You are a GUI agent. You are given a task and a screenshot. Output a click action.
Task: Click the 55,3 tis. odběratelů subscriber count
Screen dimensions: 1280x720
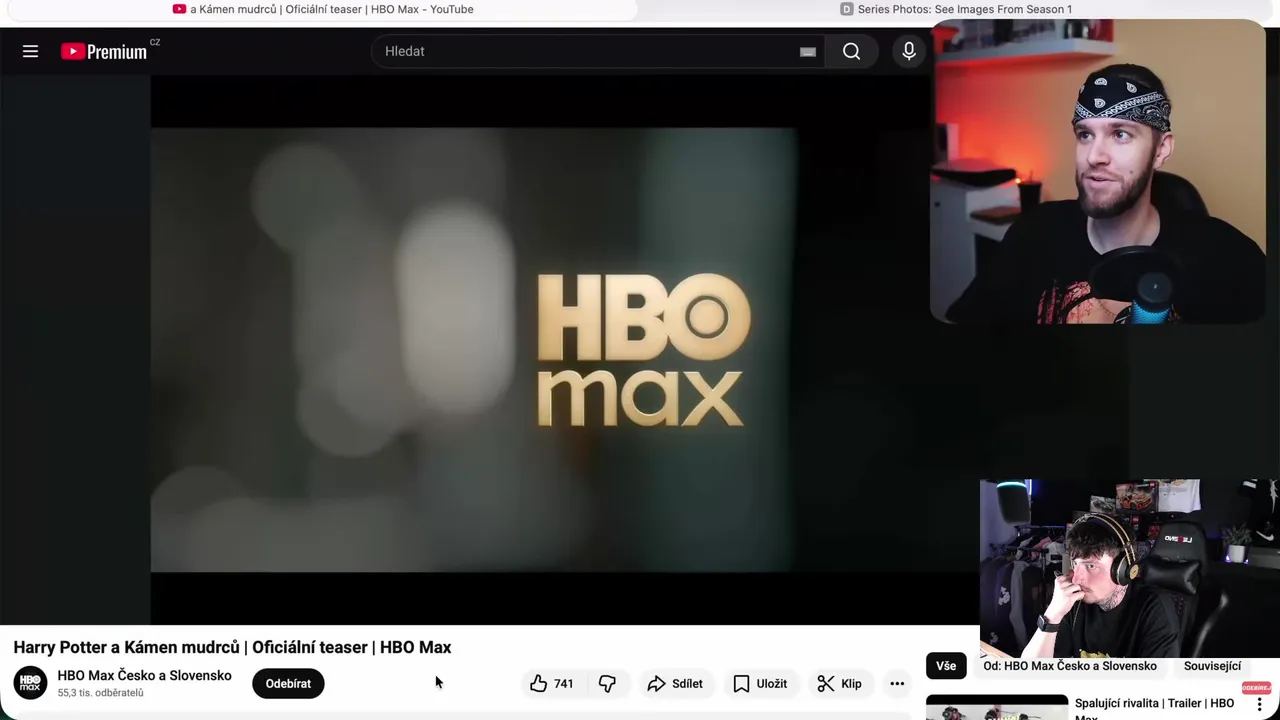pos(100,693)
